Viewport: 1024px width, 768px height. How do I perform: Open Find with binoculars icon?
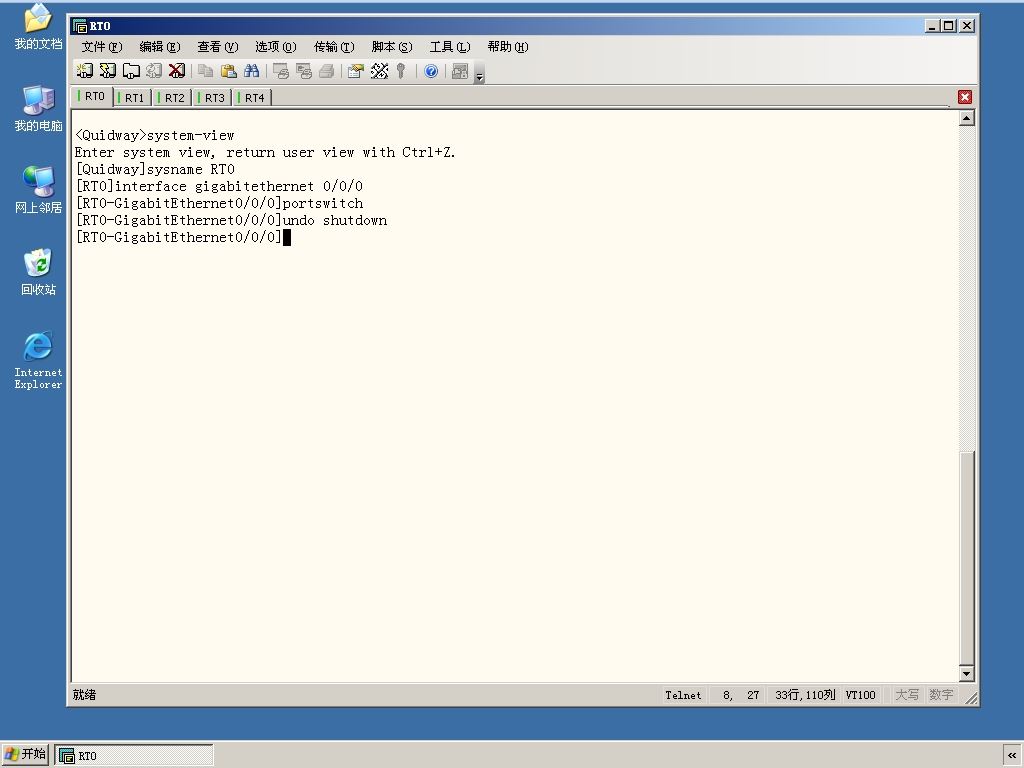coord(251,71)
